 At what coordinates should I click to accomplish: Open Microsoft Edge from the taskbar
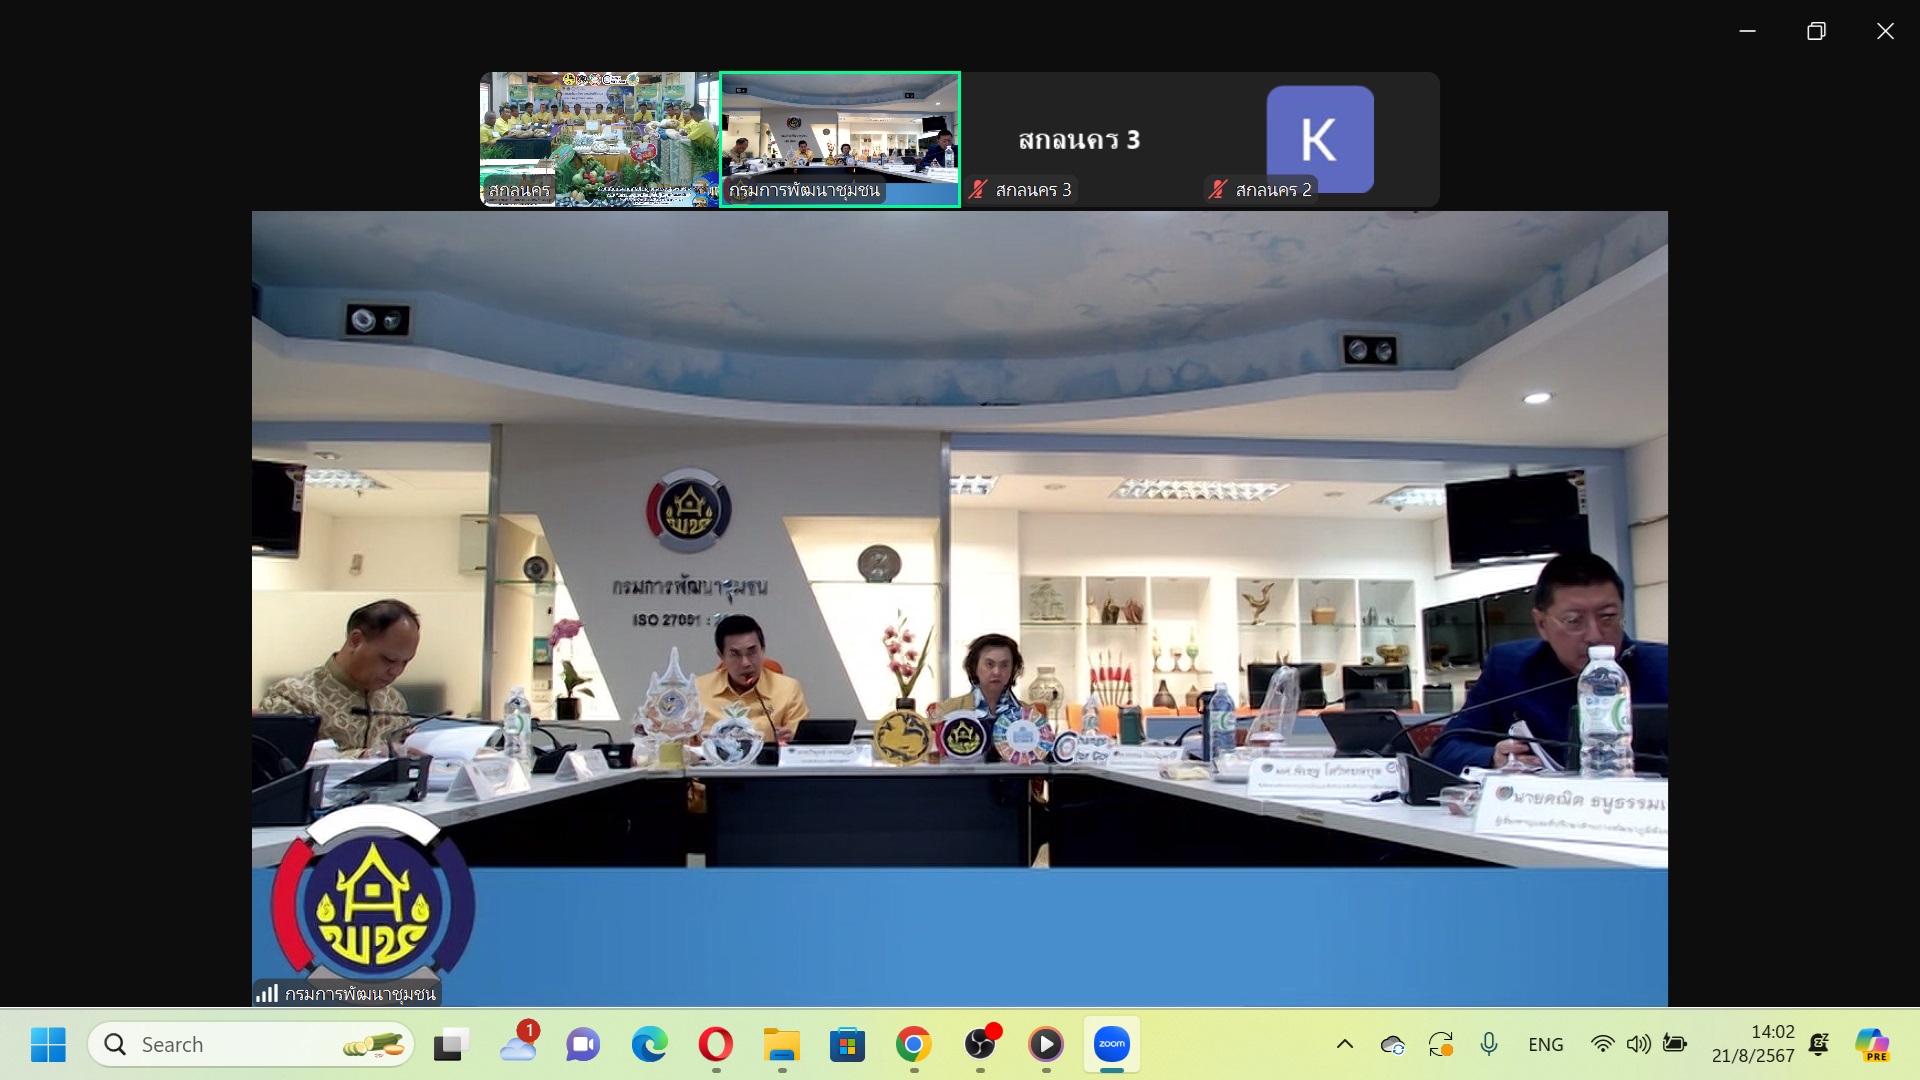pyautogui.click(x=650, y=1045)
